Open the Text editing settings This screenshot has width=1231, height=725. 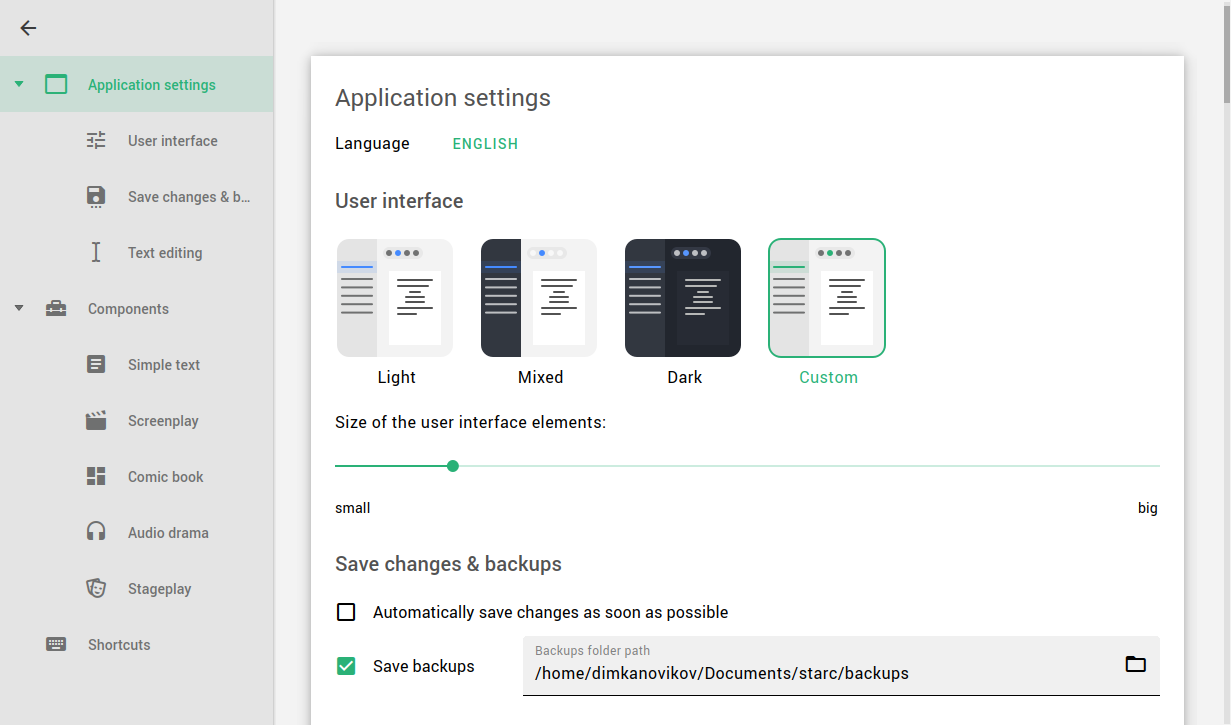pyautogui.click(x=137, y=253)
